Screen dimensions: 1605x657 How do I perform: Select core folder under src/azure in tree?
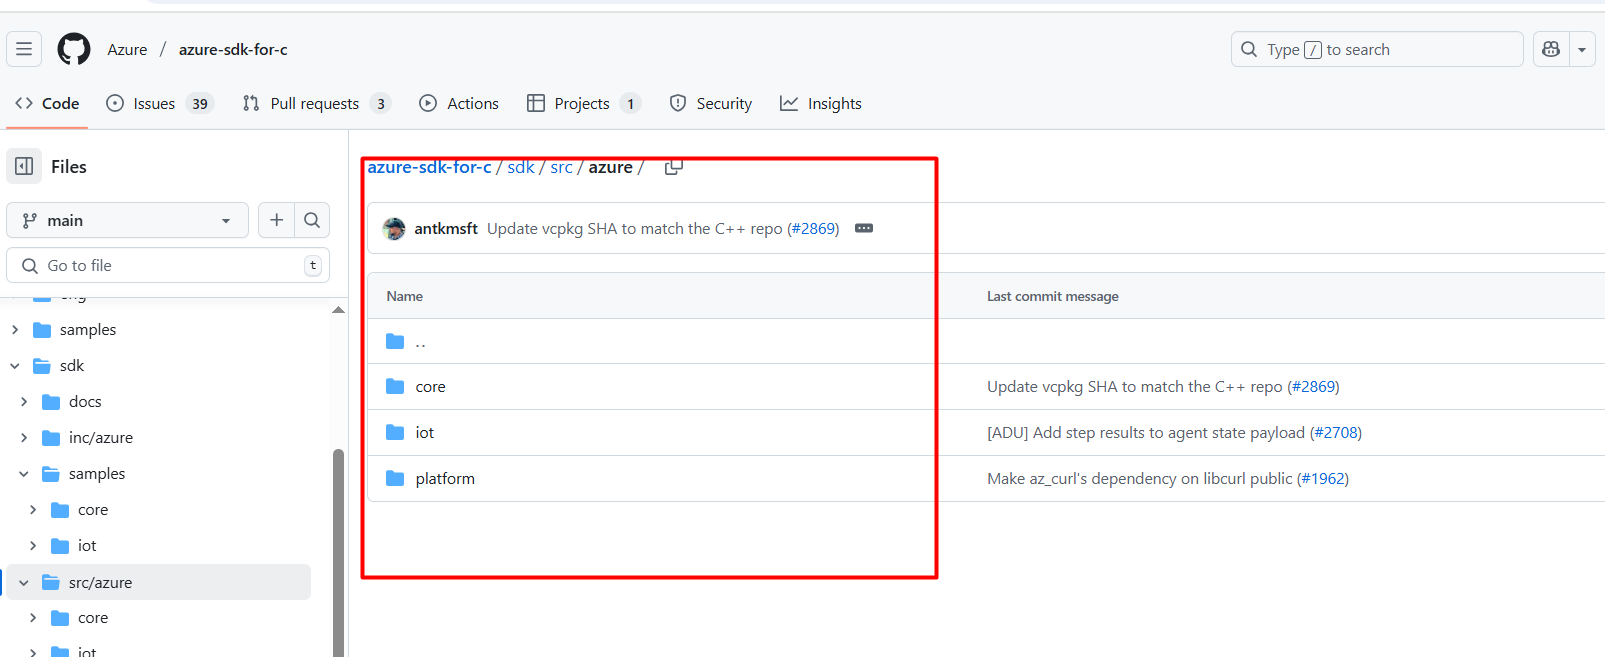tap(93, 618)
